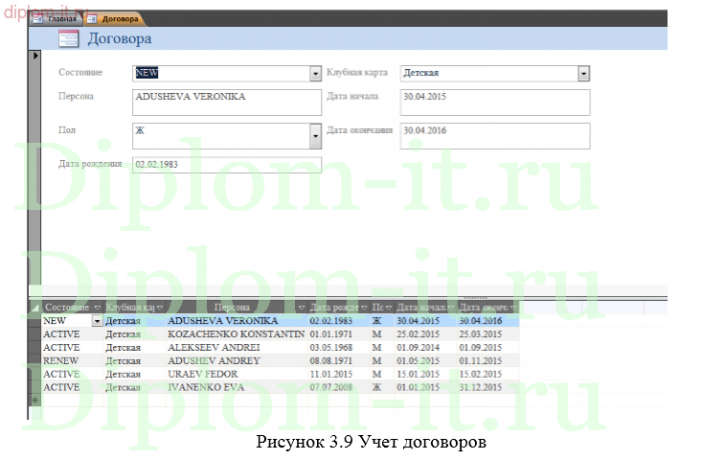This screenshot has height=460, width=702.
Task: Click start date 25.02.2015 cell
Action: click(425, 335)
